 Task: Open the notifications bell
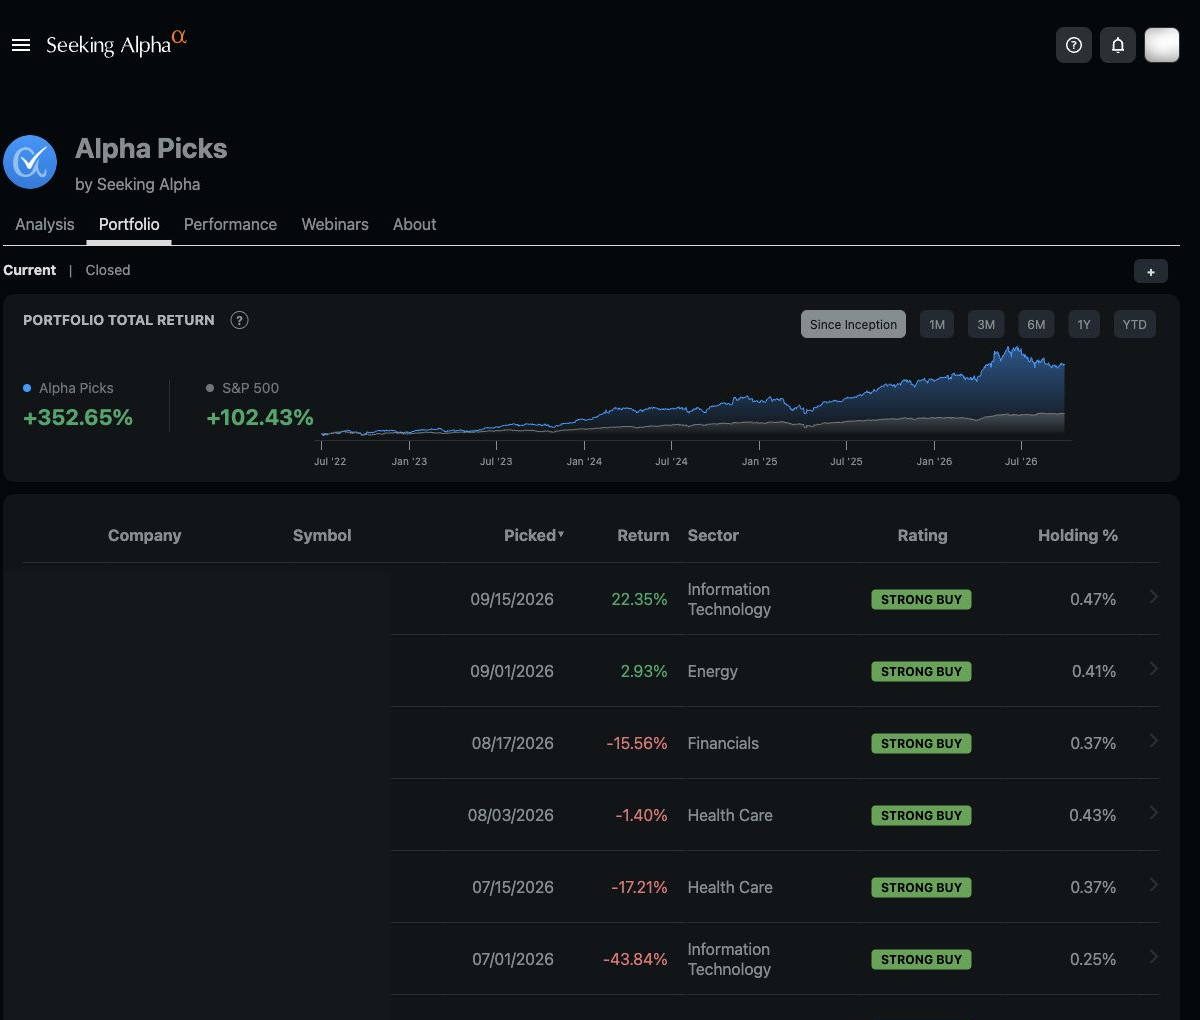1118,45
